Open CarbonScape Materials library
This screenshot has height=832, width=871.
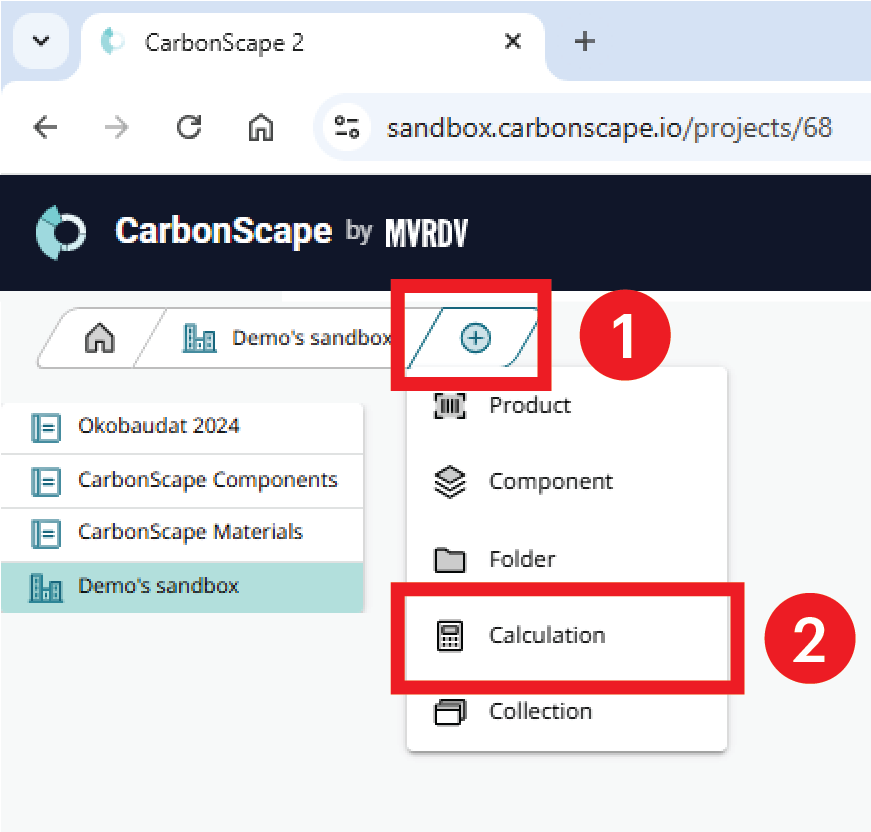(x=182, y=533)
